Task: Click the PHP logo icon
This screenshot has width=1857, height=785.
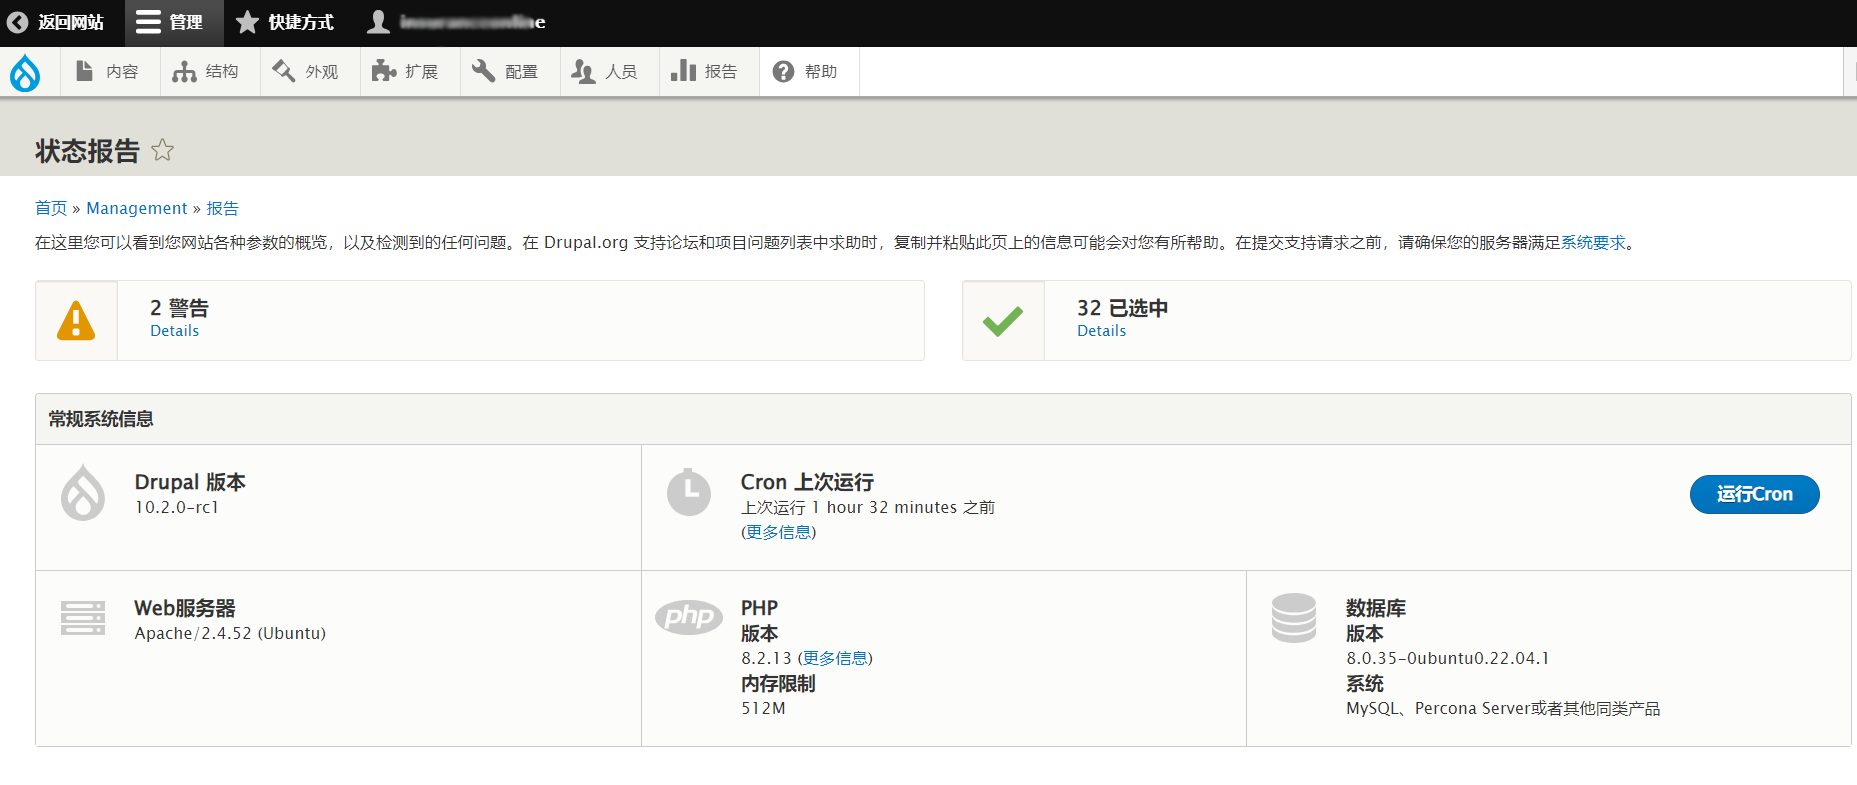Action: pos(689,616)
